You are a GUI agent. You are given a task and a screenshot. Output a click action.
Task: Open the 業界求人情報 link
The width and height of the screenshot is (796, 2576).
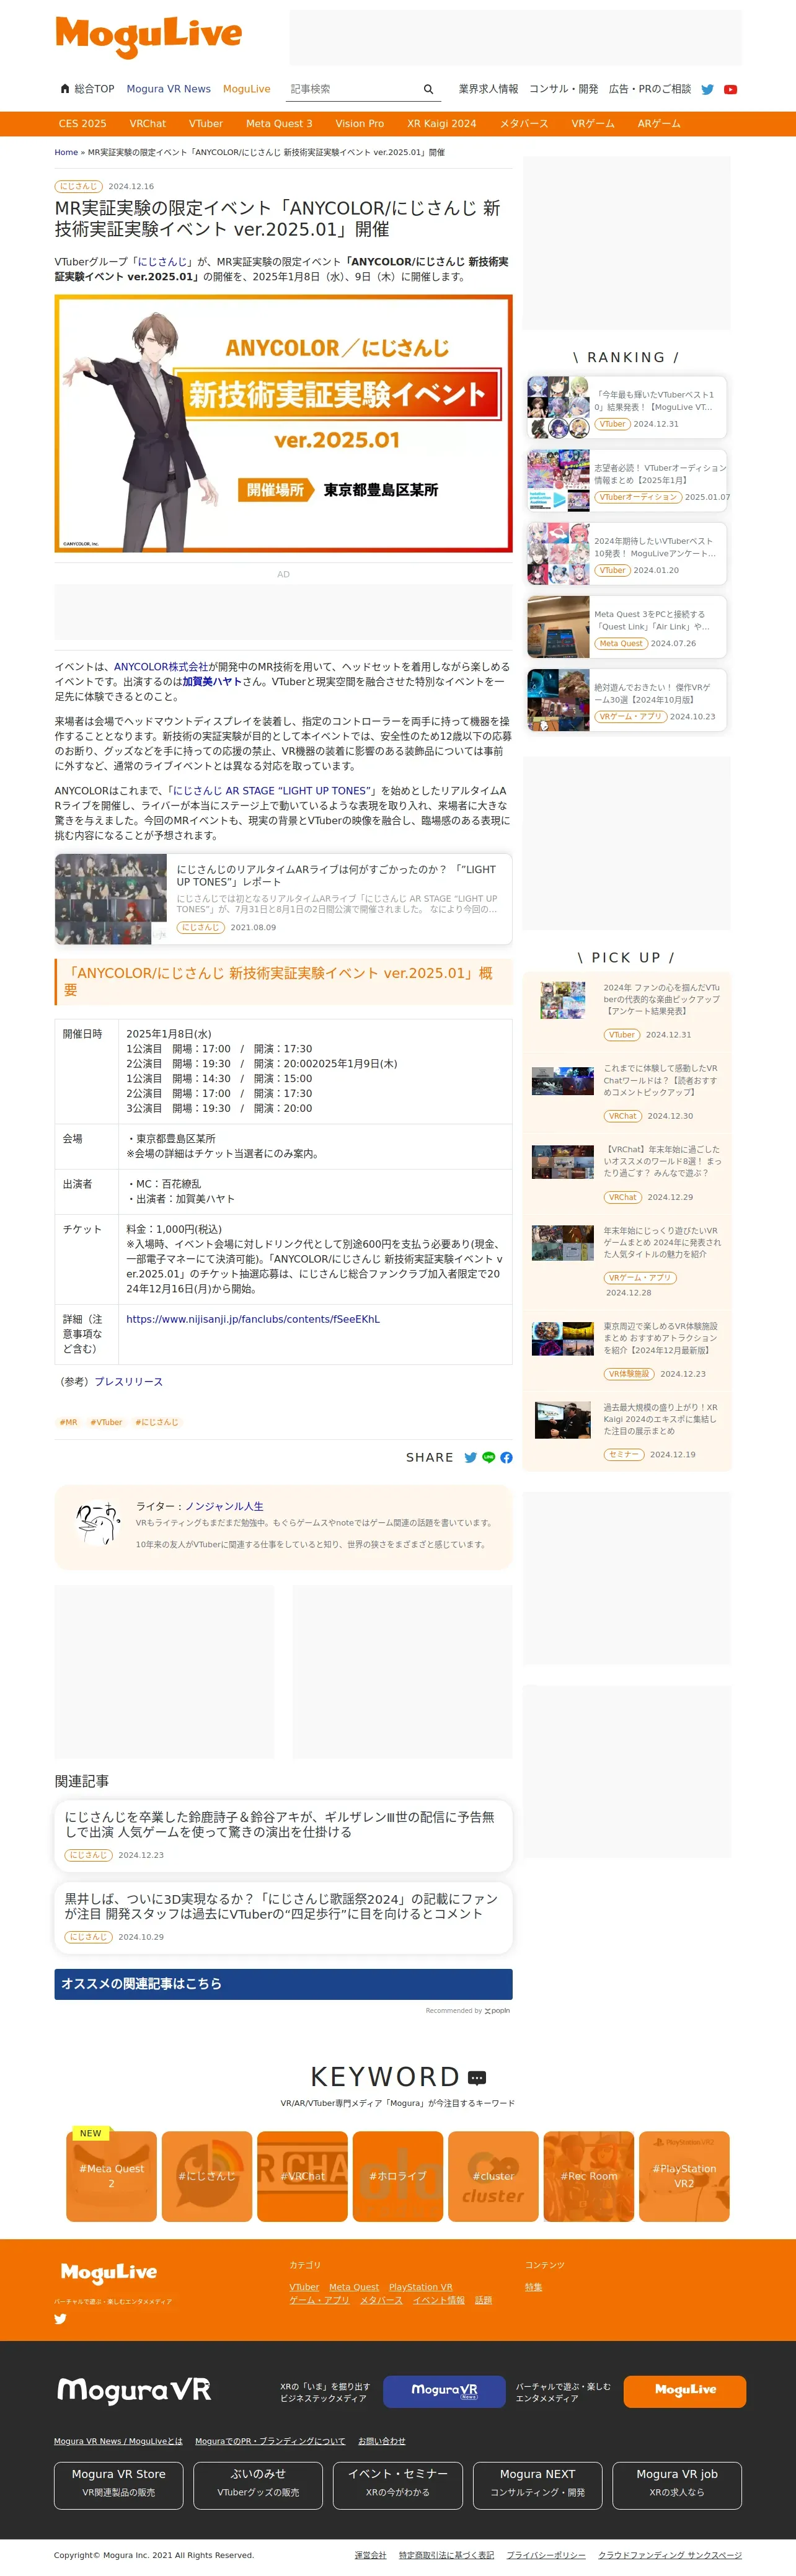click(x=488, y=89)
